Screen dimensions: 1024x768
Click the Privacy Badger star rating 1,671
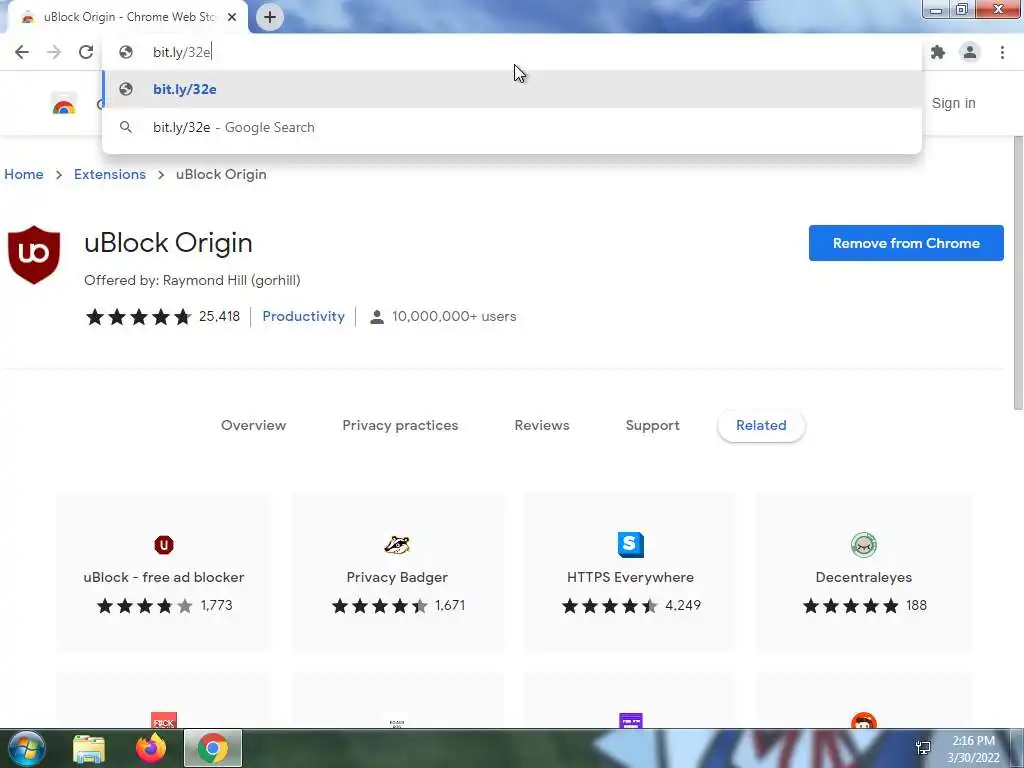click(x=398, y=605)
